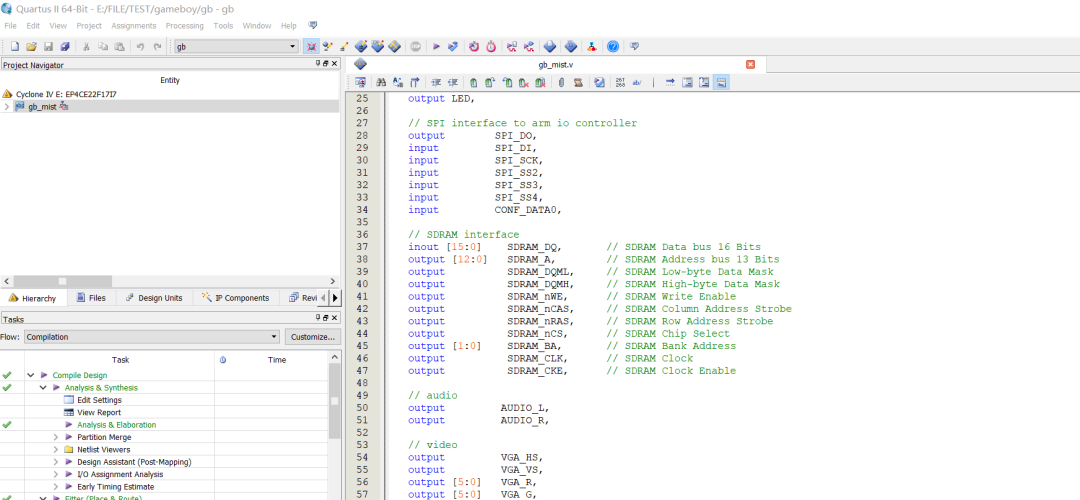
Task: Switch to the Files tab
Action: tap(91, 298)
